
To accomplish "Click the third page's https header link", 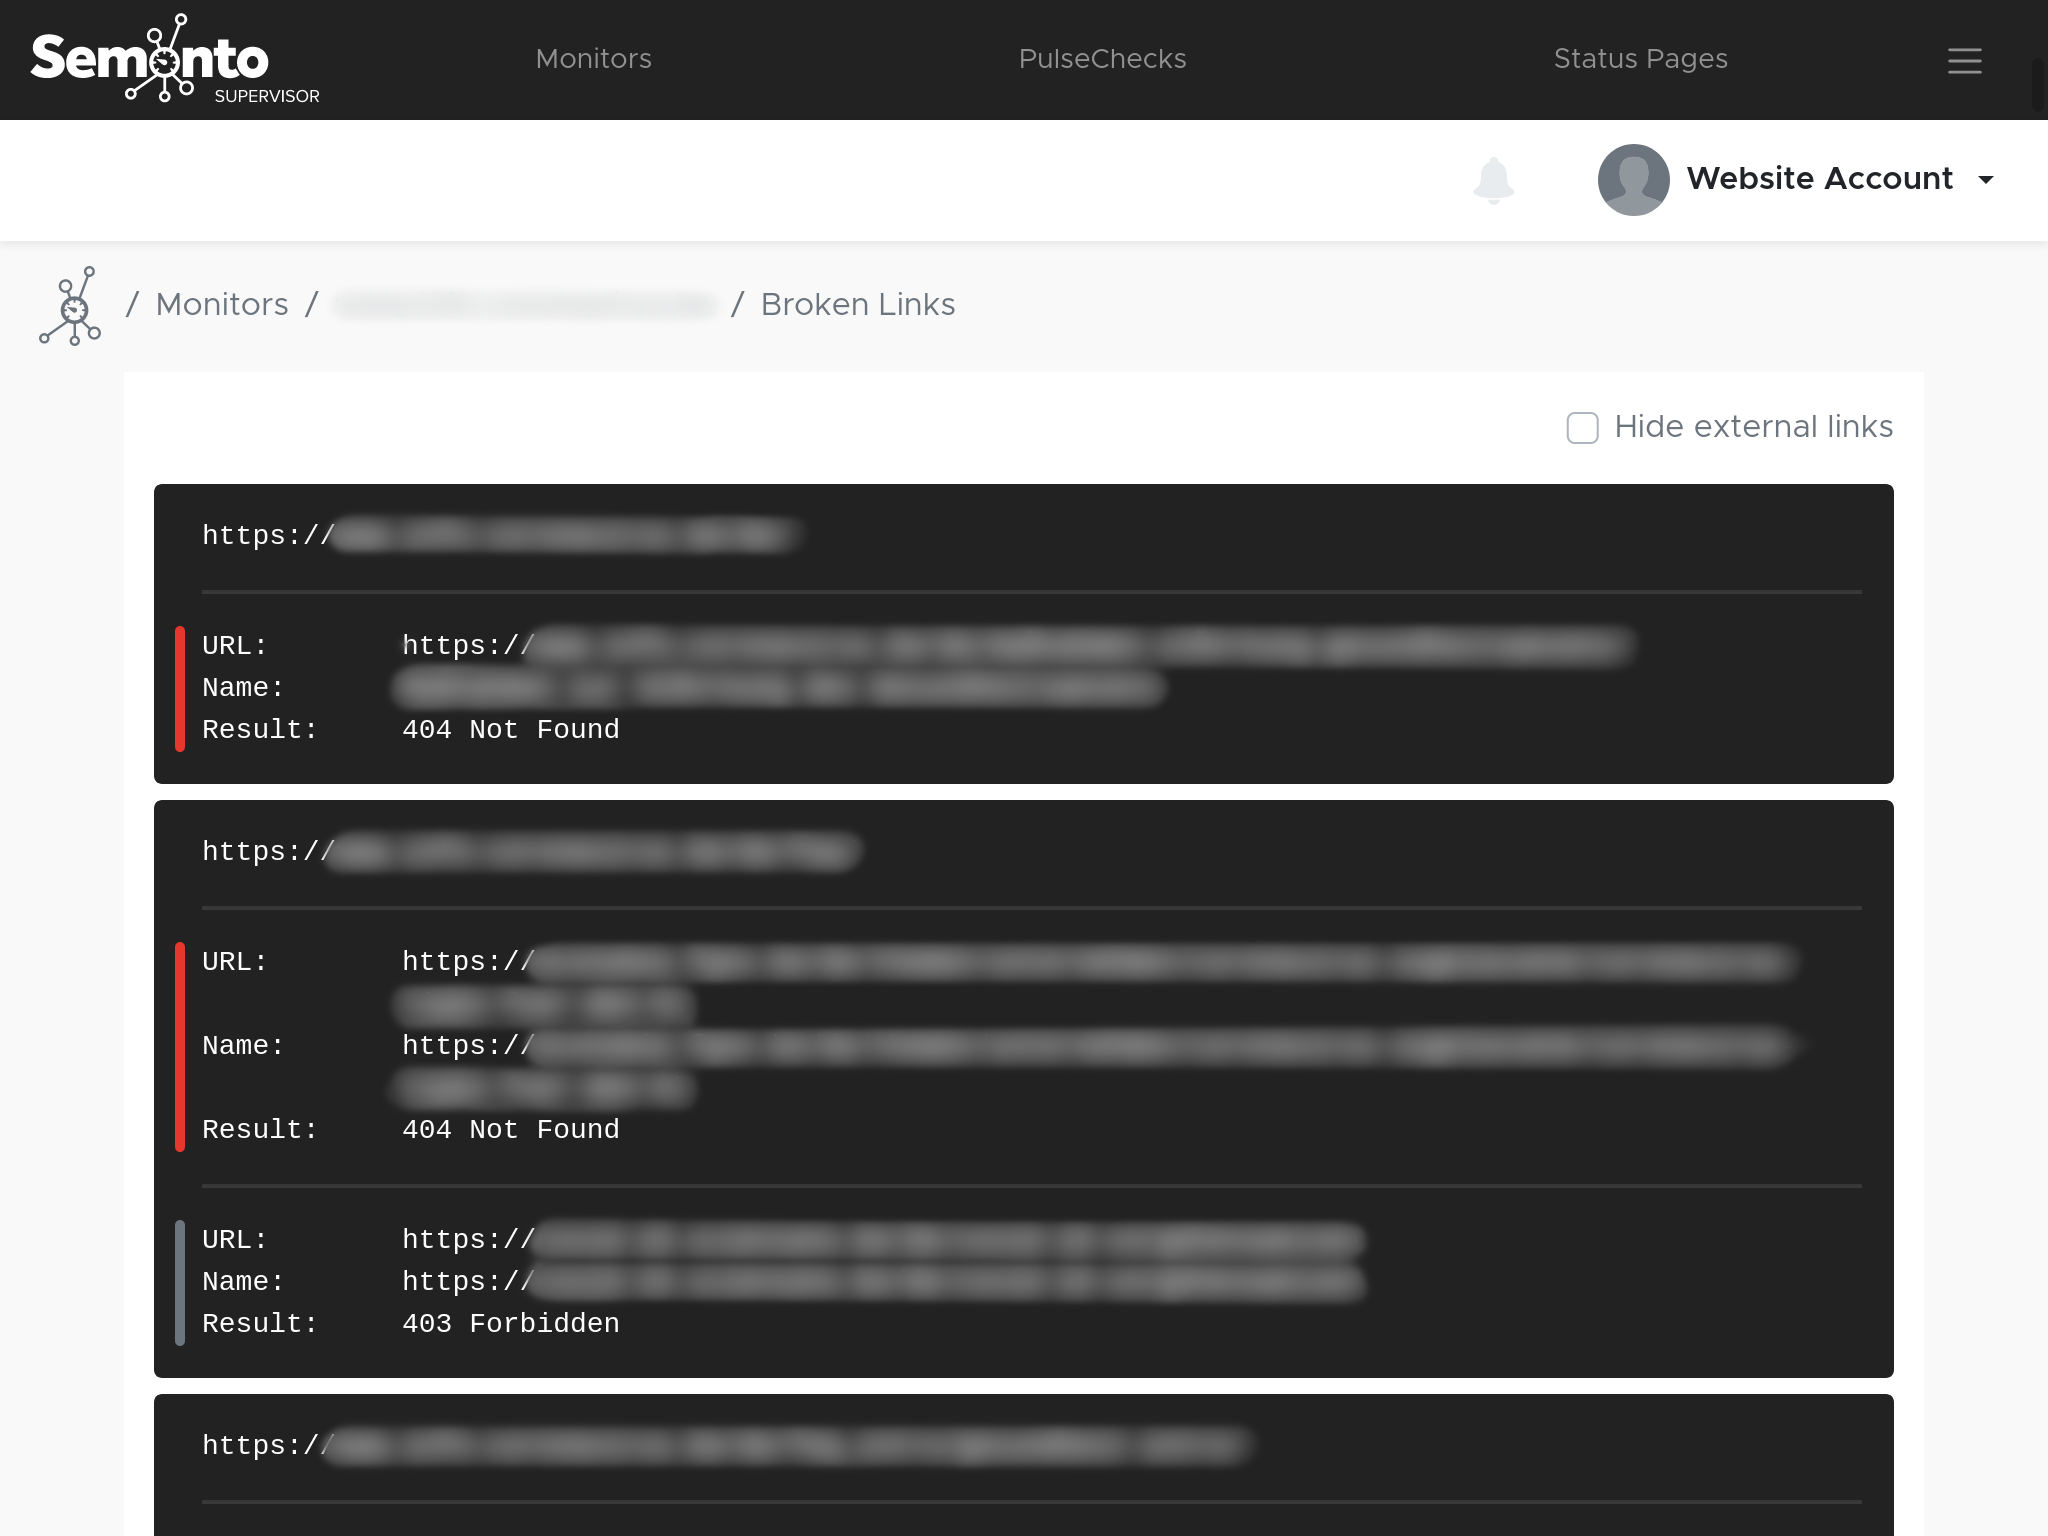I will [725, 1446].
